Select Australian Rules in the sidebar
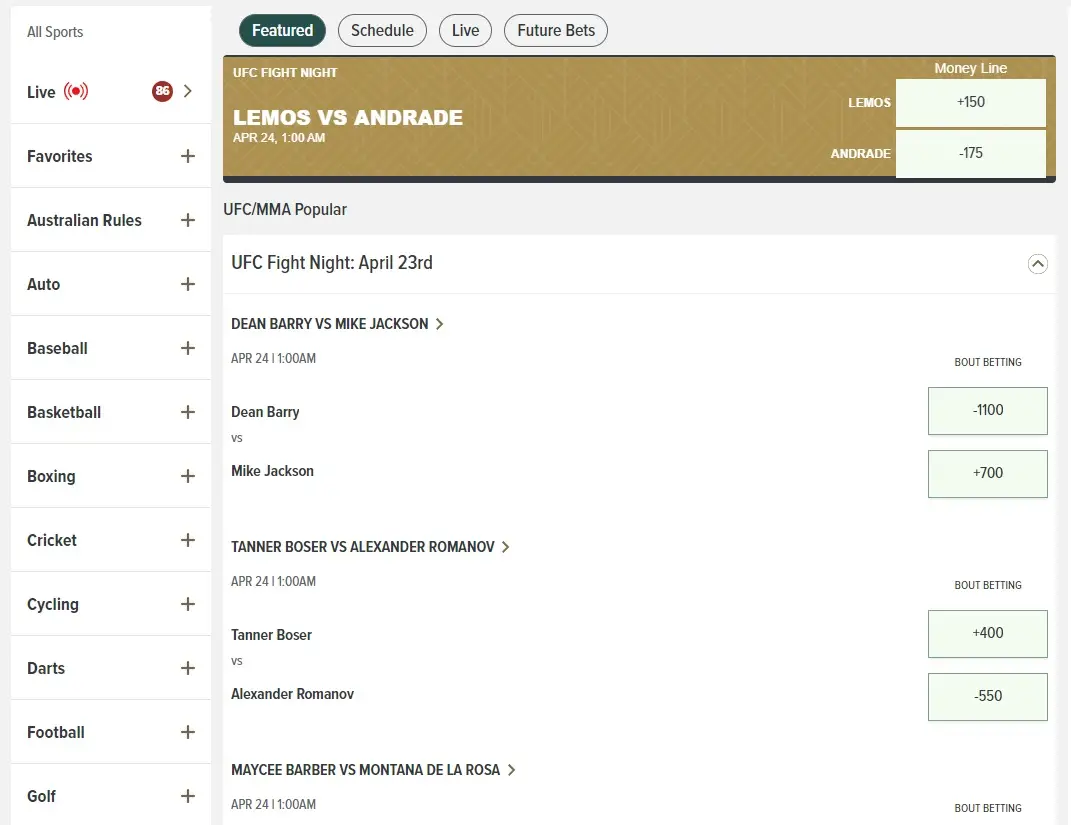Screen dimensions: 1071x825 84,220
